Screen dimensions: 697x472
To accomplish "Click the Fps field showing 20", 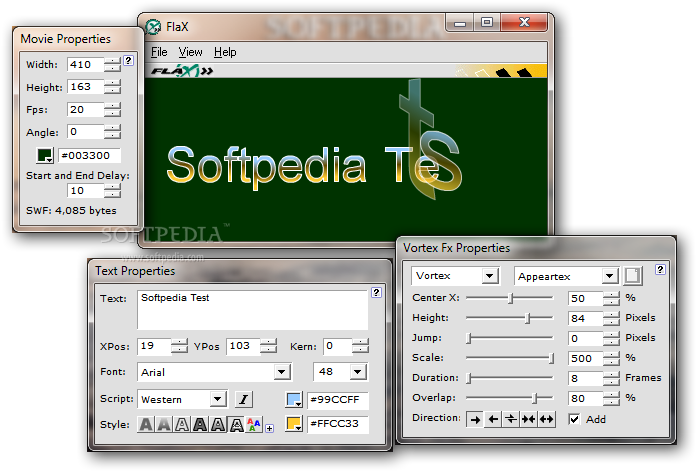I will coord(86,109).
